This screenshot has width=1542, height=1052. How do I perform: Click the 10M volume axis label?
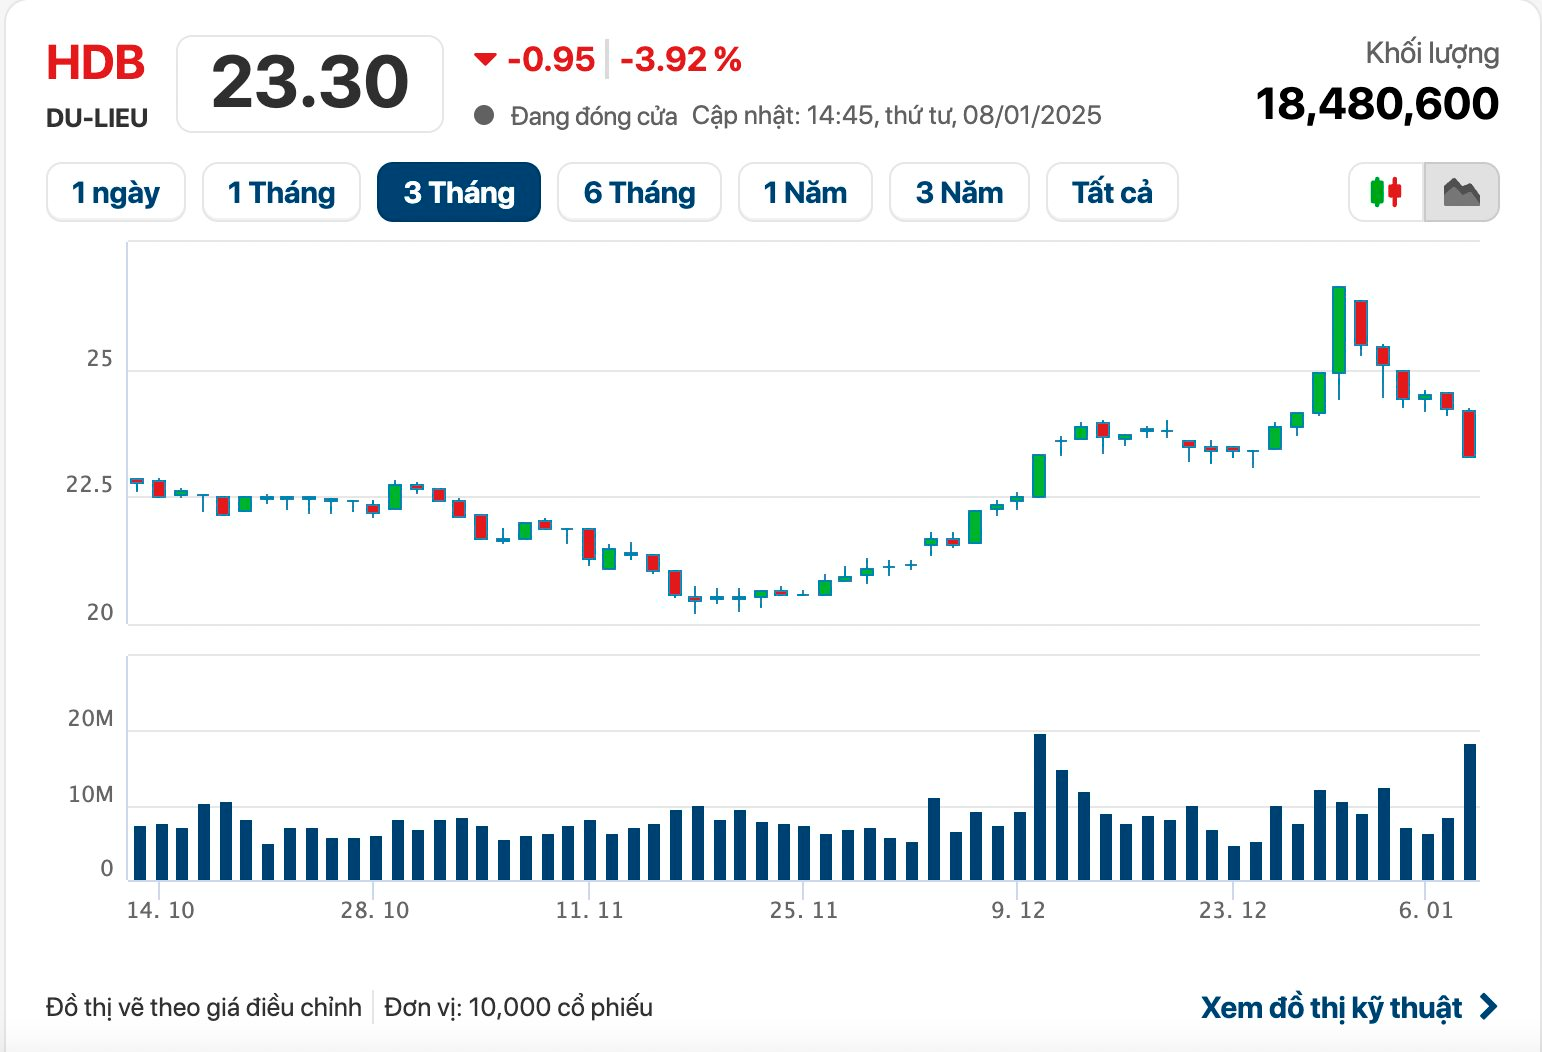91,794
